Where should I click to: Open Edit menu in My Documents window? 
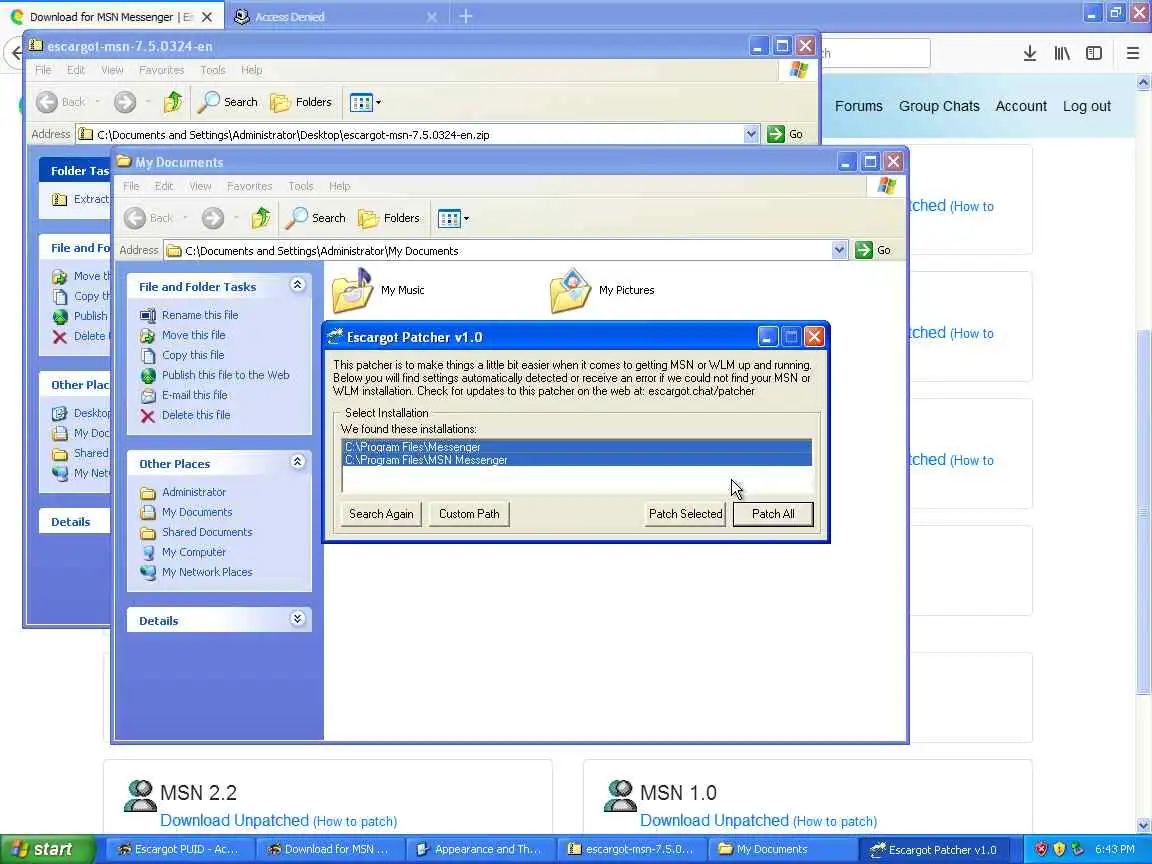click(x=164, y=186)
